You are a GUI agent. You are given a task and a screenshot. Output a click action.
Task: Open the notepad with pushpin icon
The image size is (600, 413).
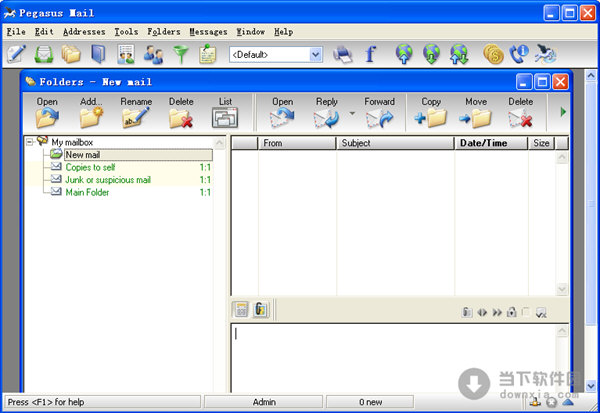pyautogui.click(x=208, y=54)
